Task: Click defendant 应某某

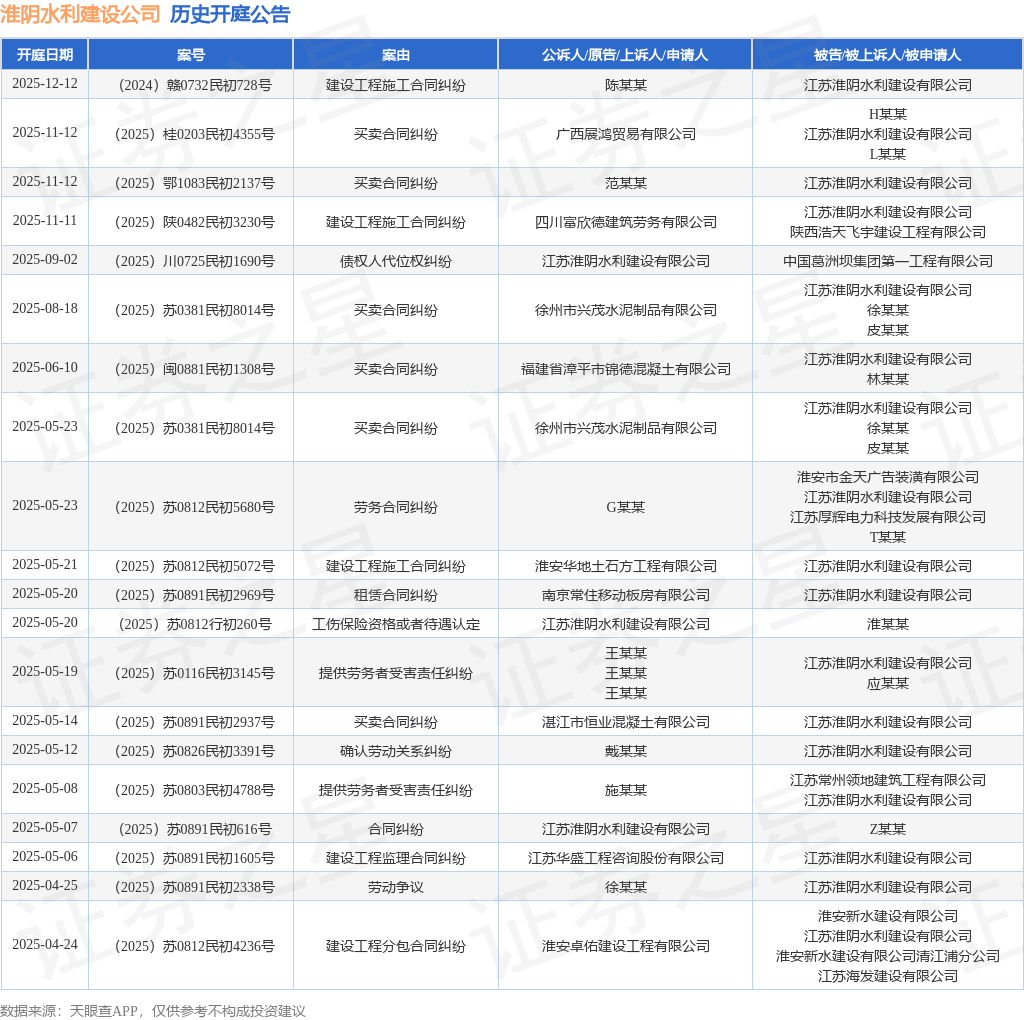Action: [x=888, y=683]
